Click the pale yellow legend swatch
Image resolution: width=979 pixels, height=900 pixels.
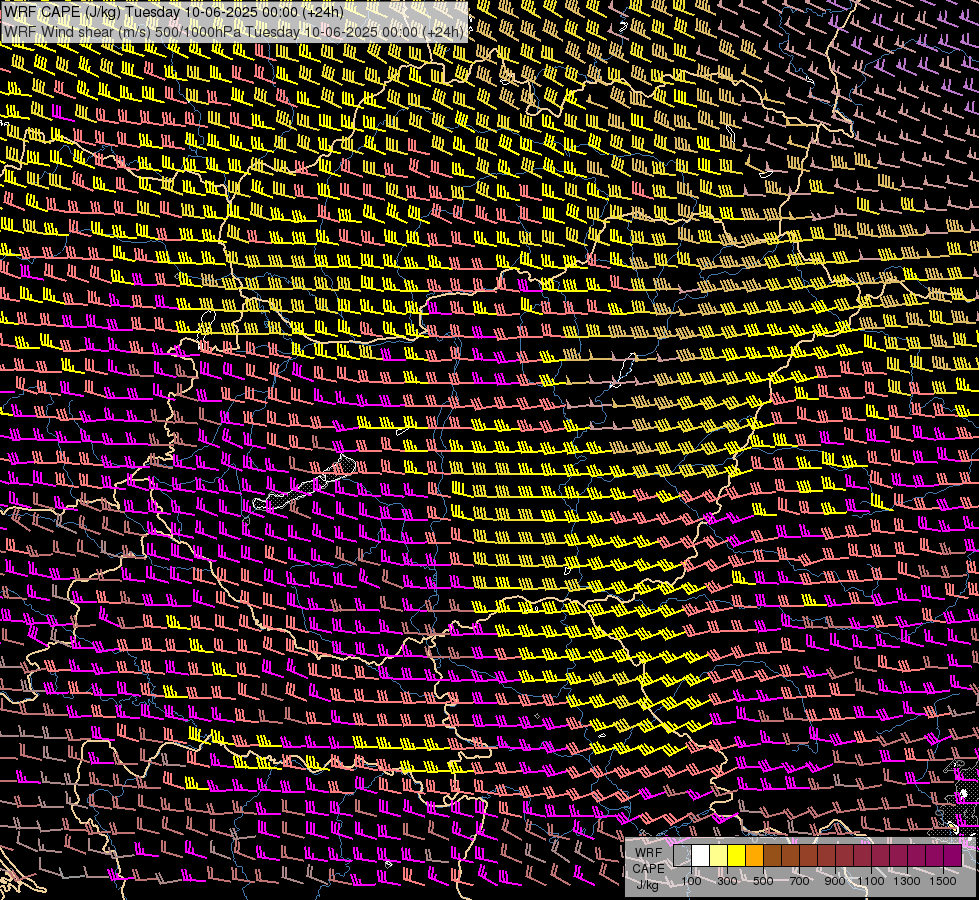[x=719, y=856]
